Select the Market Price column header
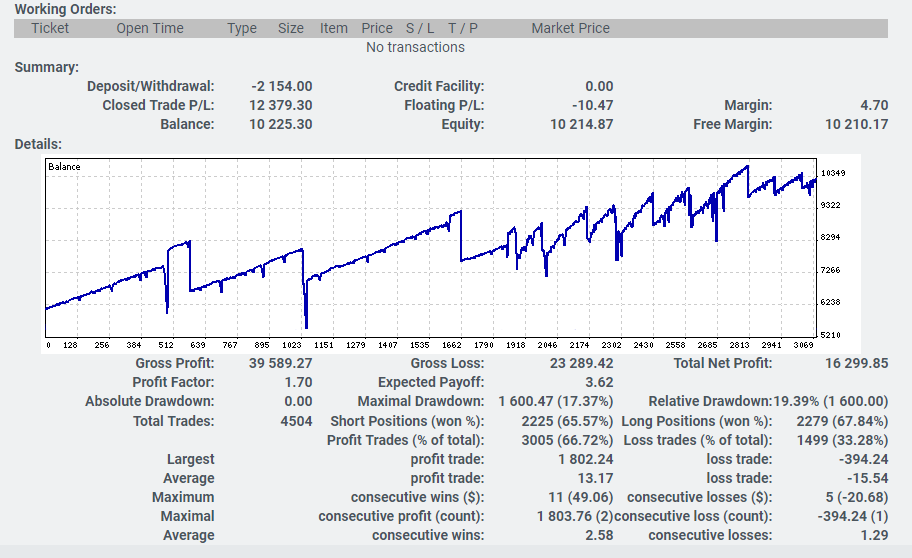Screen dimensions: 912x558 [x=570, y=28]
